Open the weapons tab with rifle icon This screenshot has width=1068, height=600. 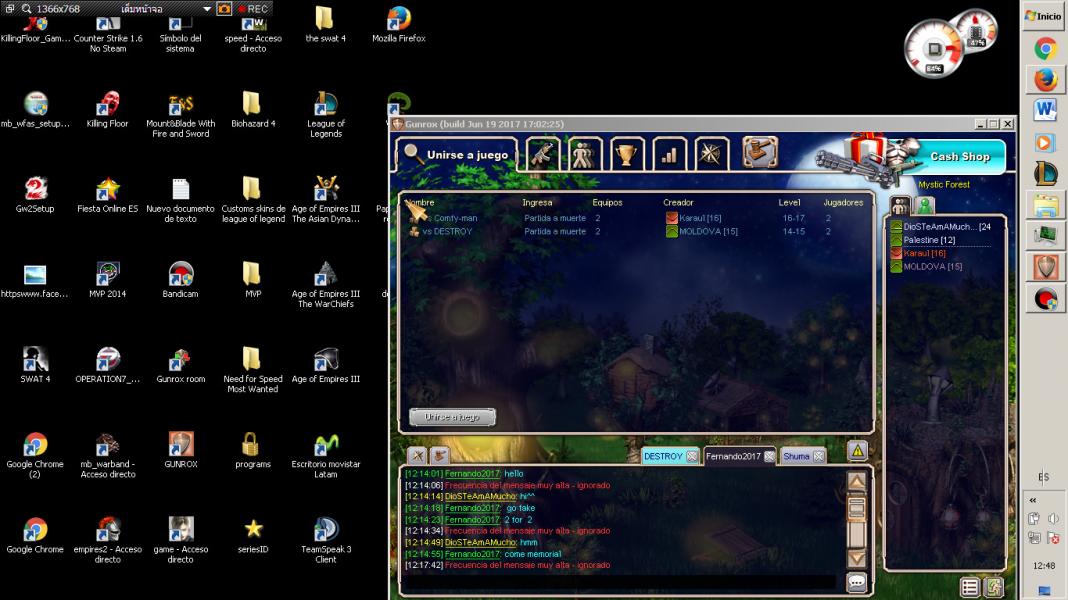click(x=542, y=155)
